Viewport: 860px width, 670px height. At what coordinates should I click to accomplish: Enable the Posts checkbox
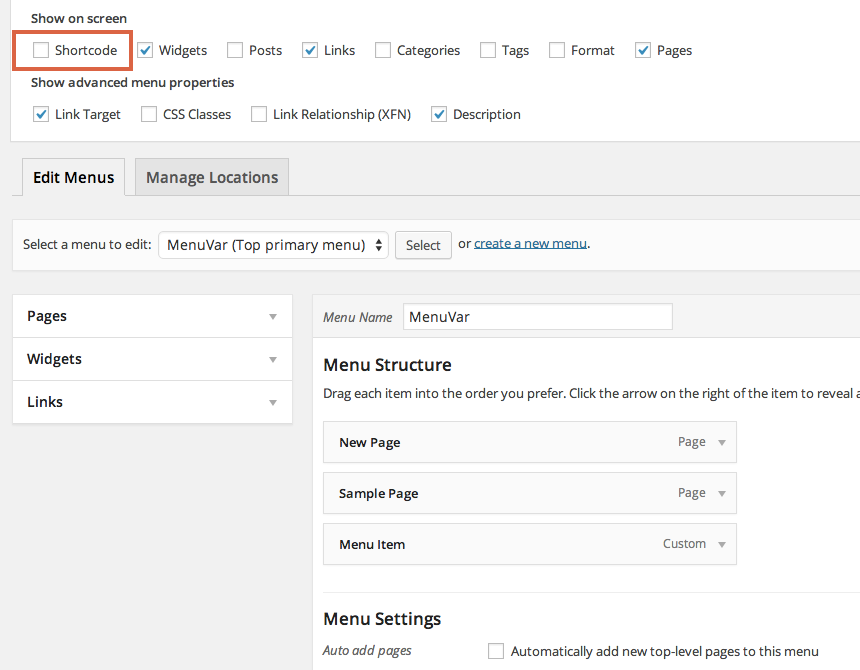(235, 50)
